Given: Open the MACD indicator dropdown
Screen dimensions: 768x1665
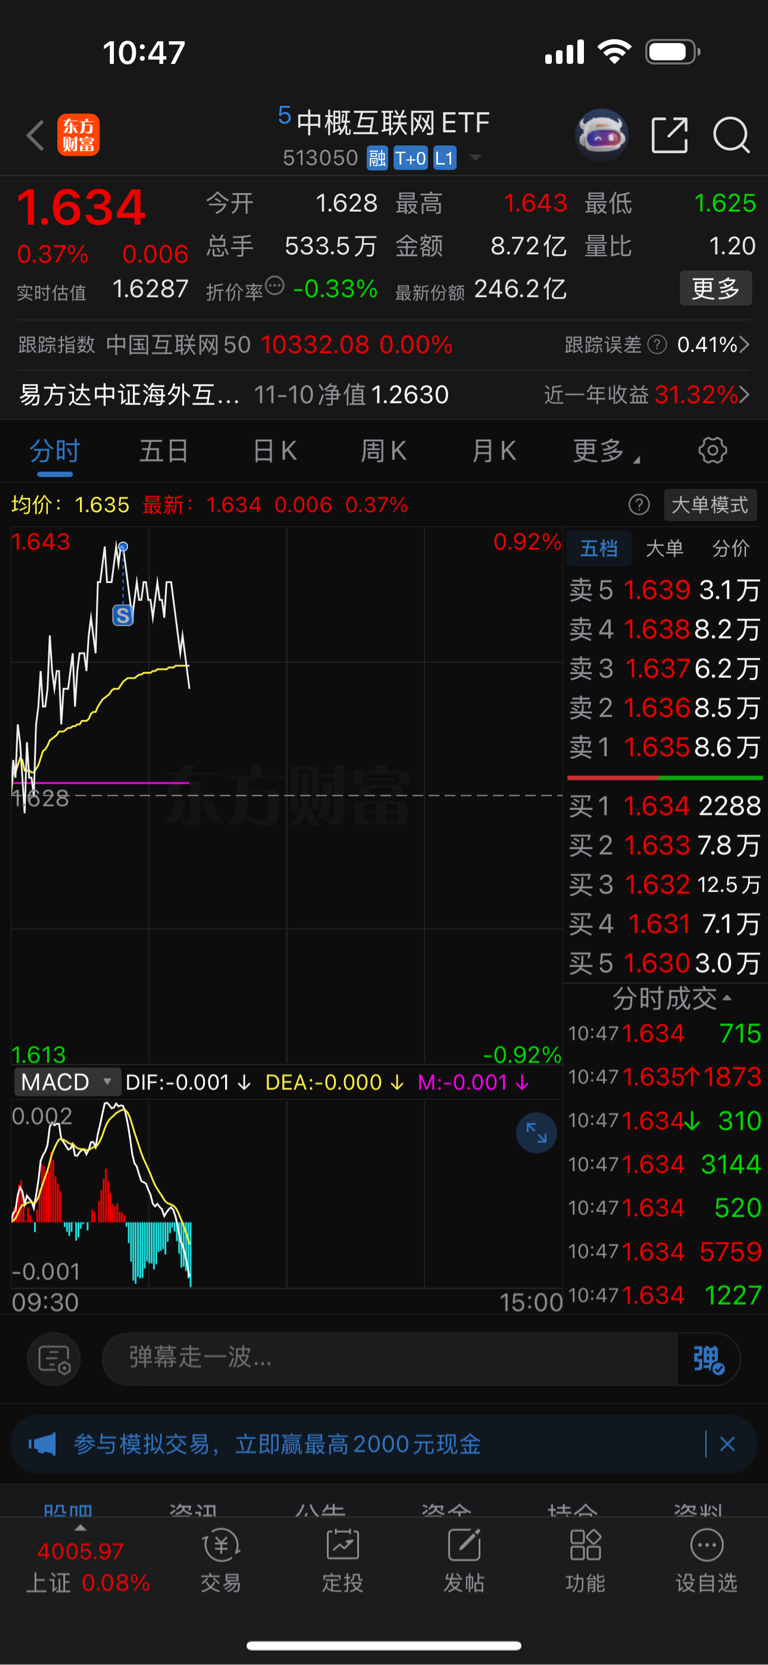Looking at the screenshot, I should point(67,1082).
